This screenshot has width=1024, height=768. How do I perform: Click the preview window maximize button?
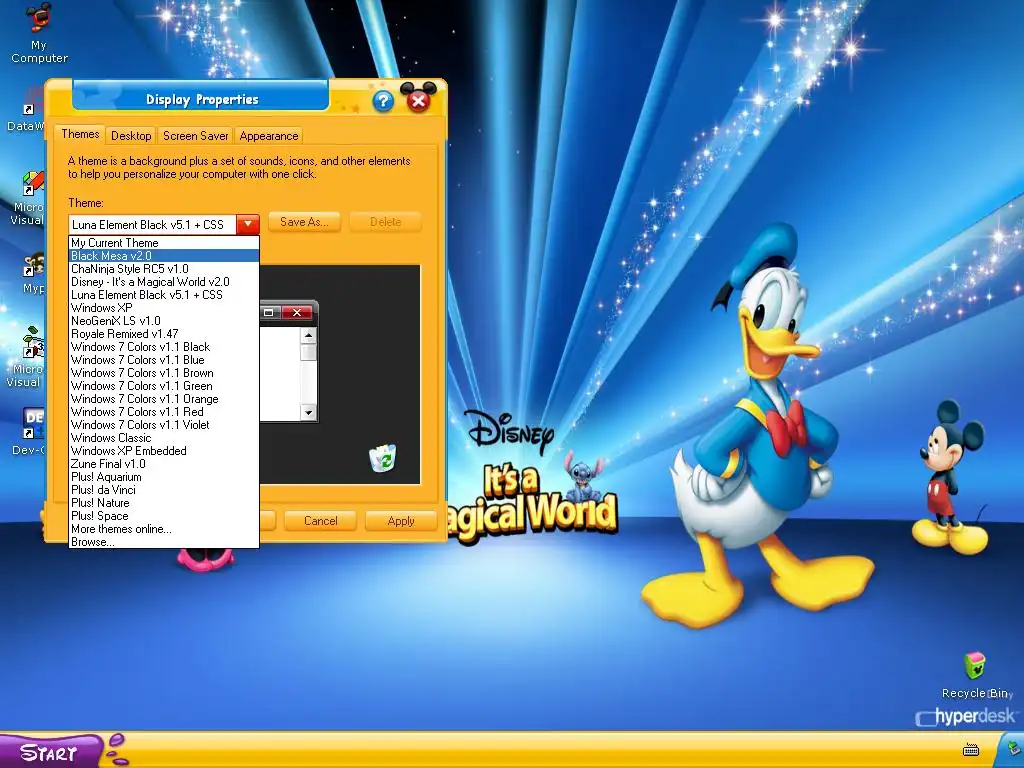tap(268, 313)
